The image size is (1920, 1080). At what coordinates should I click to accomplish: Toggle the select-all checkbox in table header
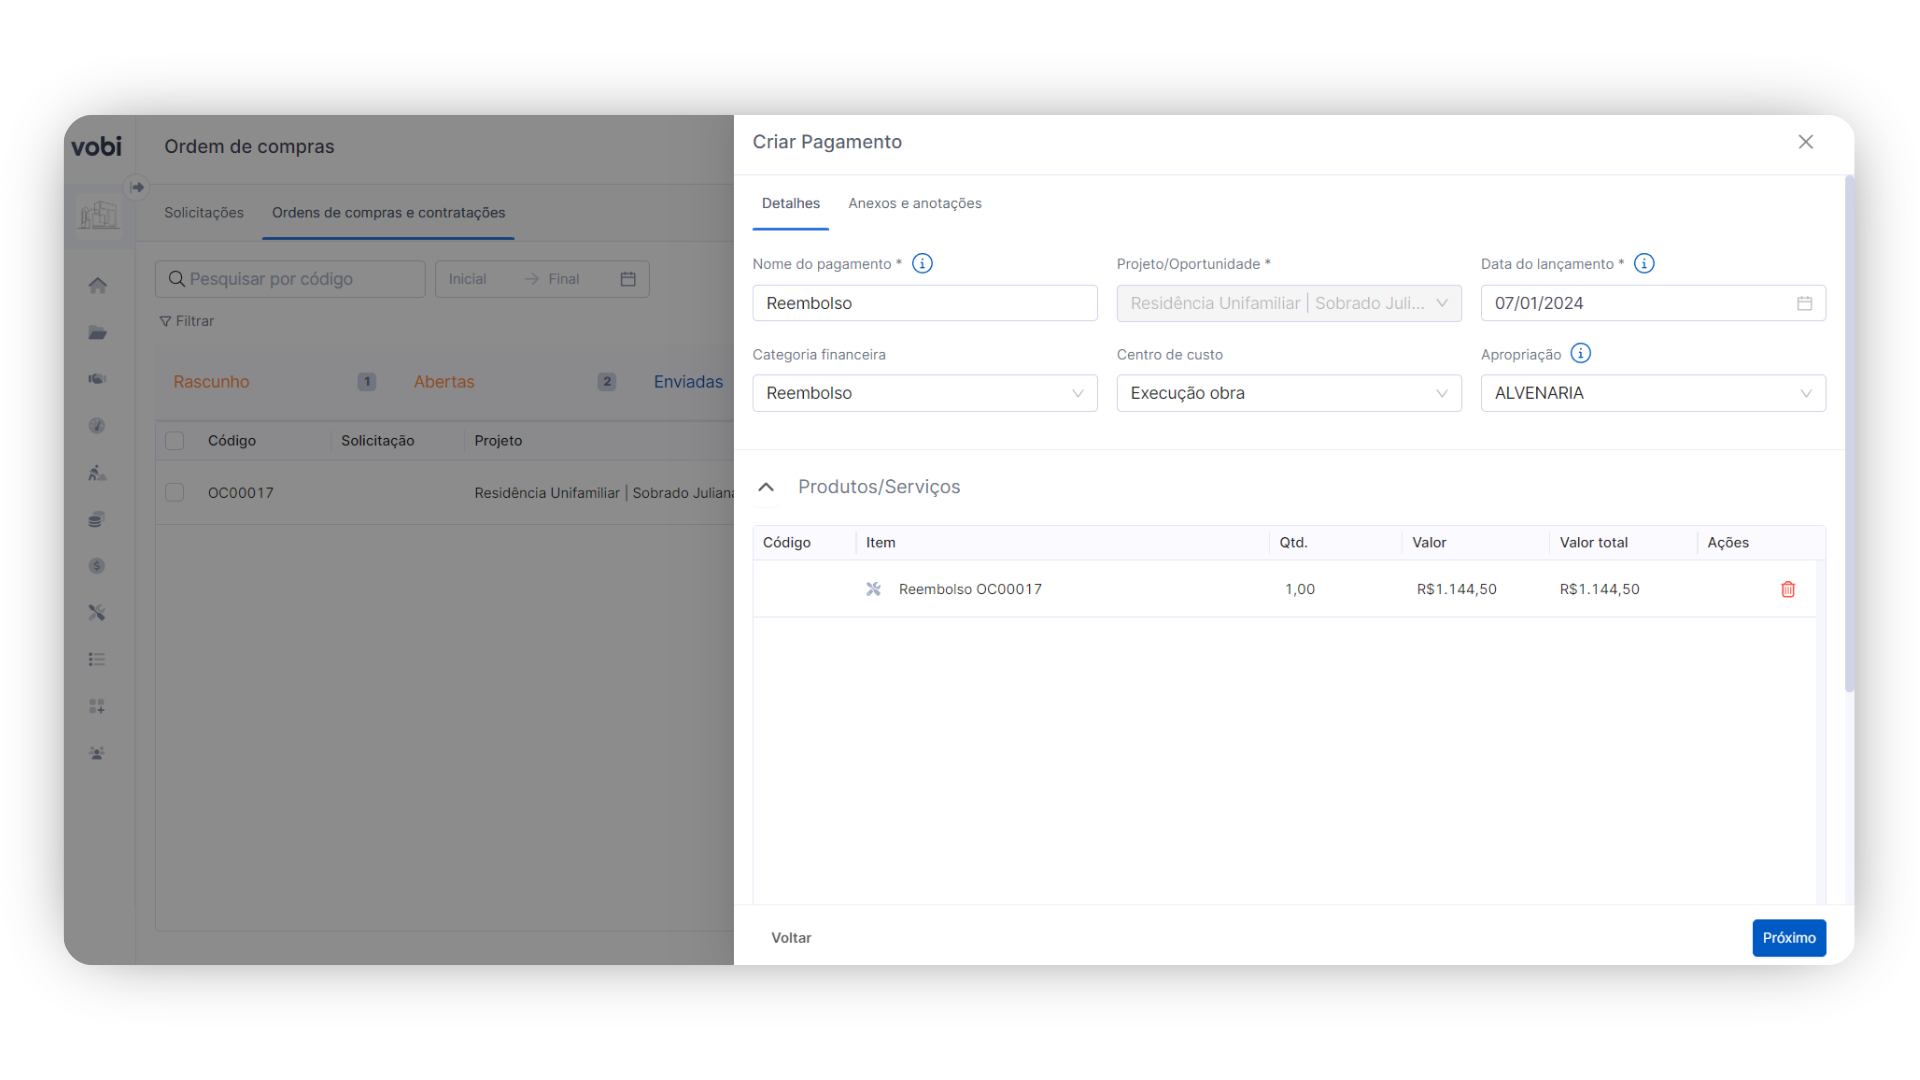pyautogui.click(x=175, y=441)
